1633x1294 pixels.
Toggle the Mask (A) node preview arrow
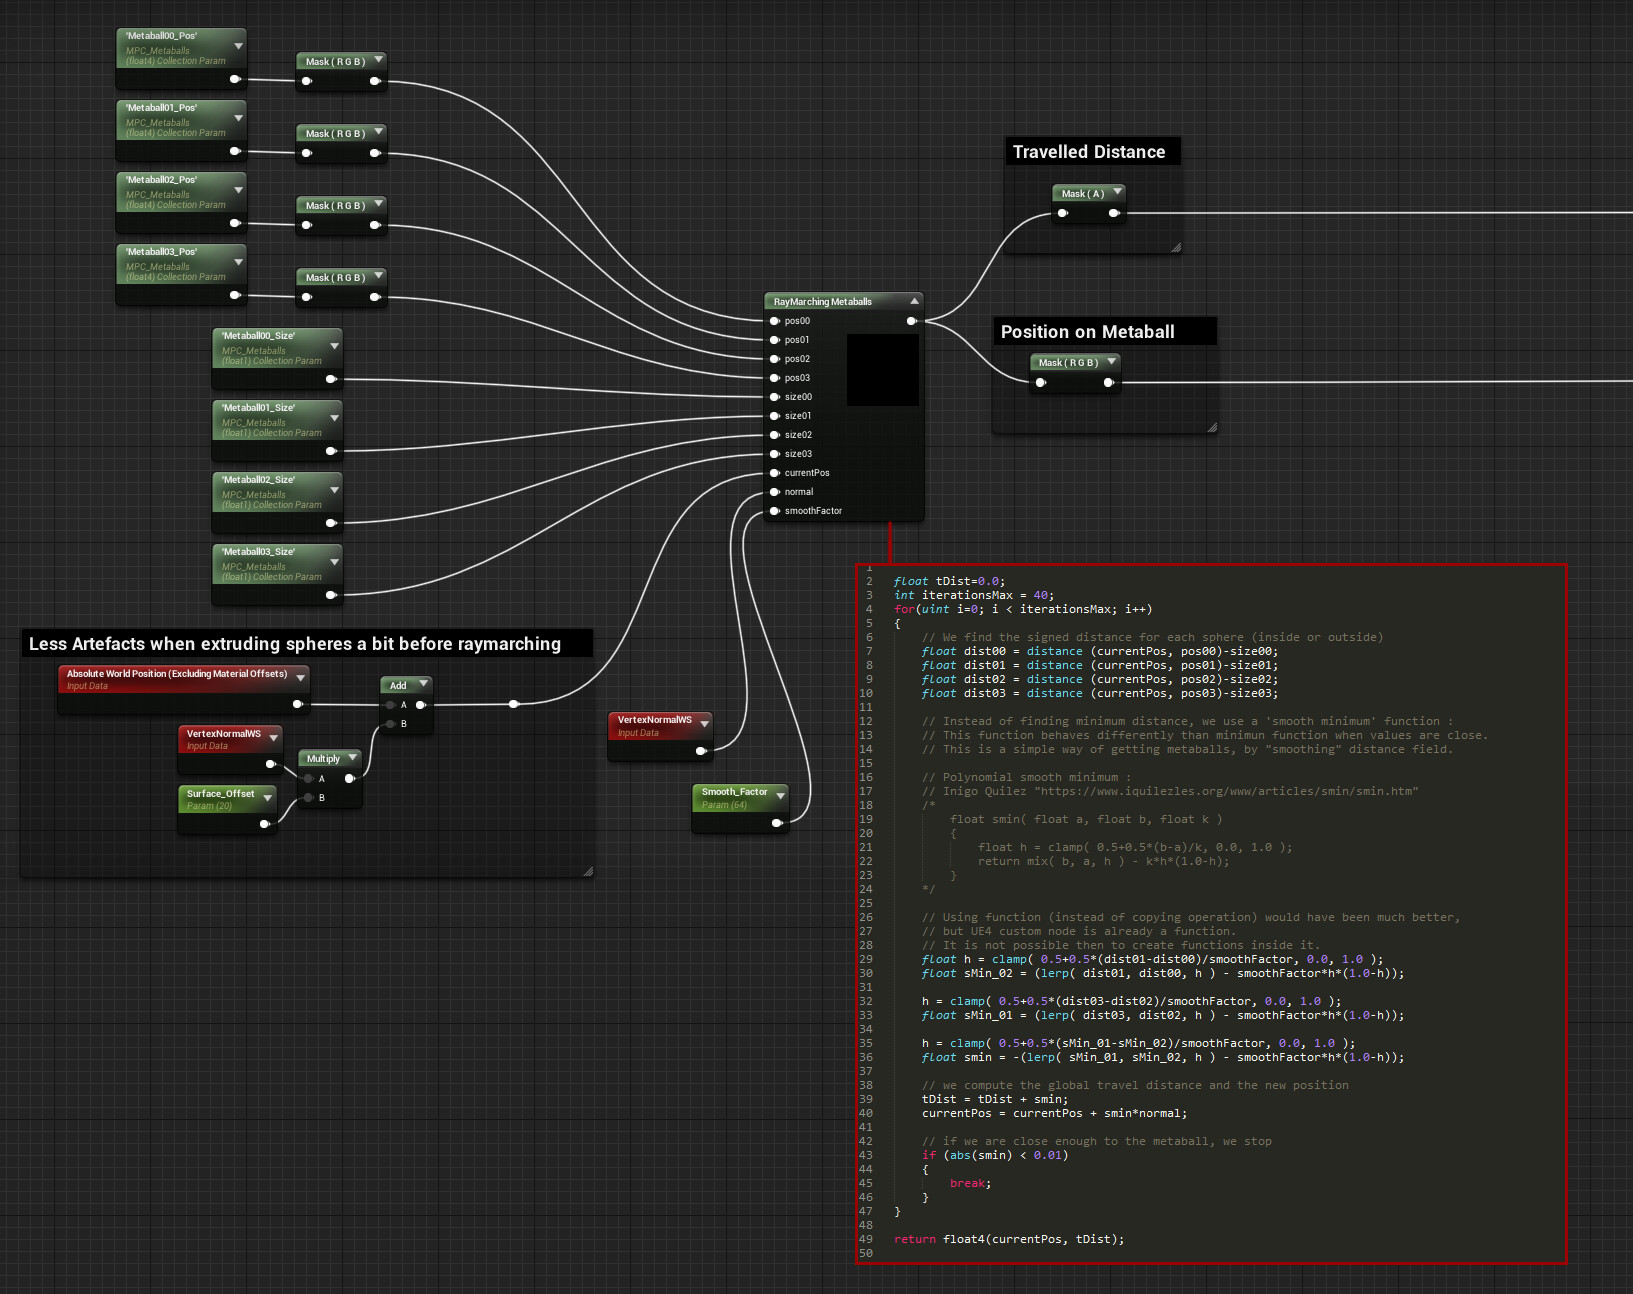1117,192
